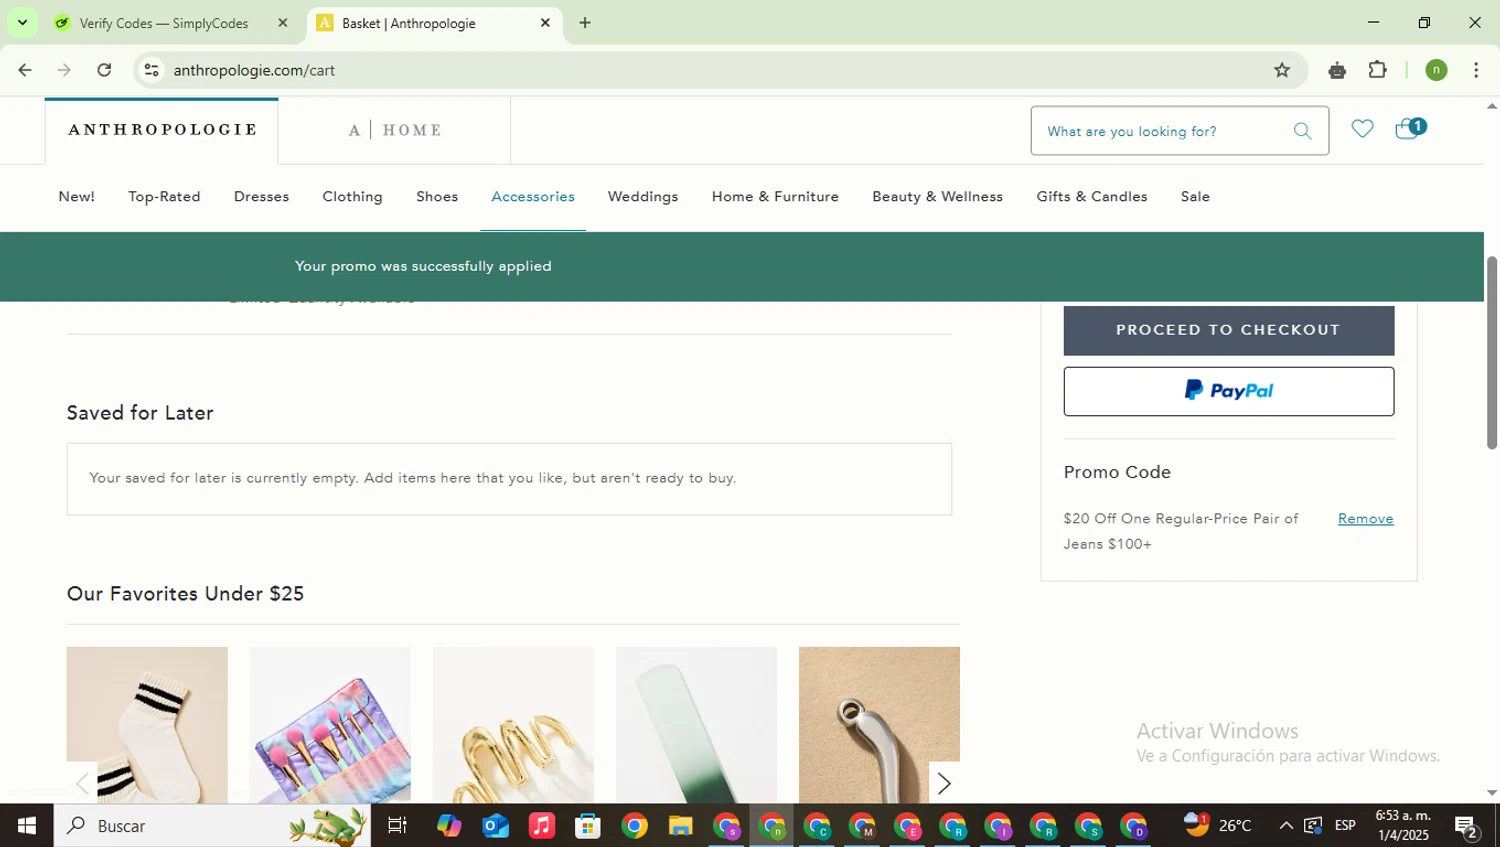This screenshot has height=847, width=1500.
Task: Open the Sale menu
Action: [1195, 197]
